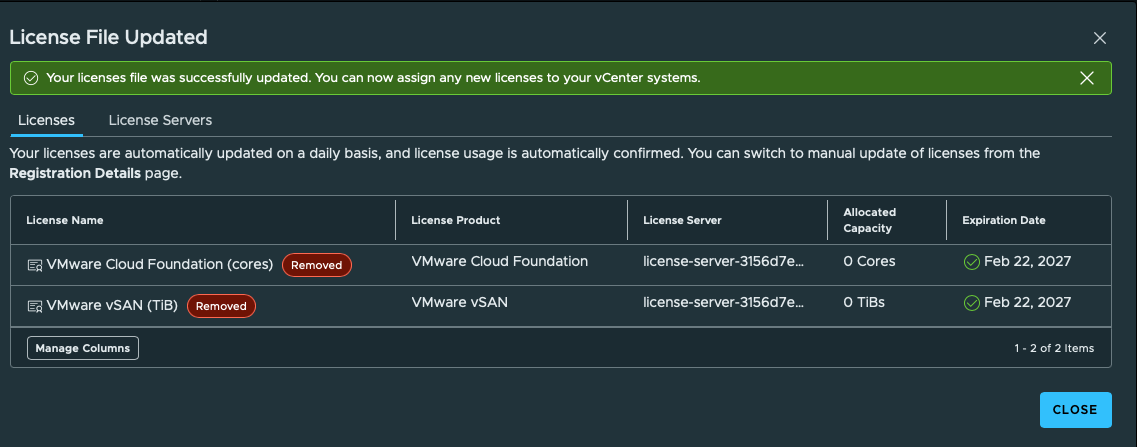Viewport: 1137px width, 447px height.
Task: Close the License File Updated dialog via X
Action: [1099, 38]
